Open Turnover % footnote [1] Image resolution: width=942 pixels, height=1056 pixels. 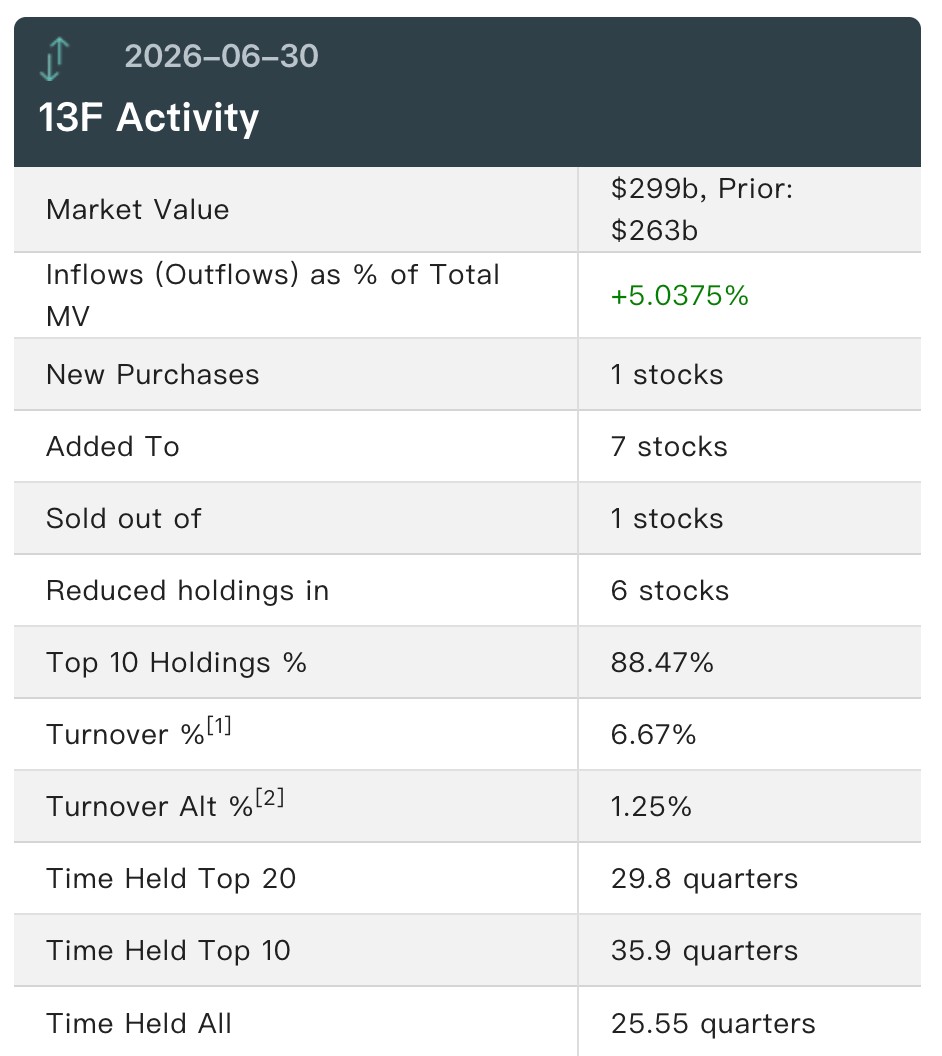coord(219,726)
